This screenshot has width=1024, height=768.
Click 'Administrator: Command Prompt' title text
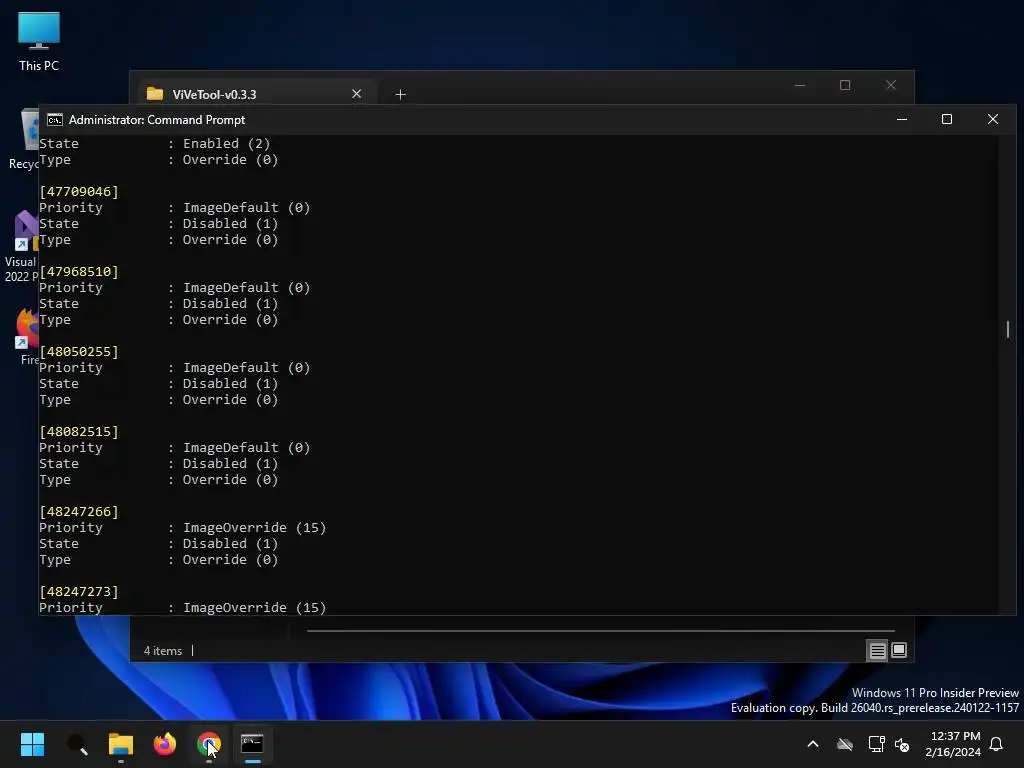(157, 120)
